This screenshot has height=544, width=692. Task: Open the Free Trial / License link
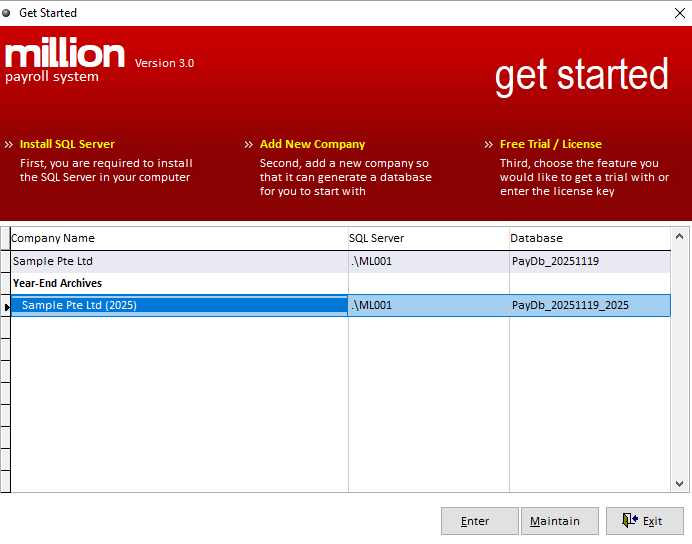[x=551, y=144]
